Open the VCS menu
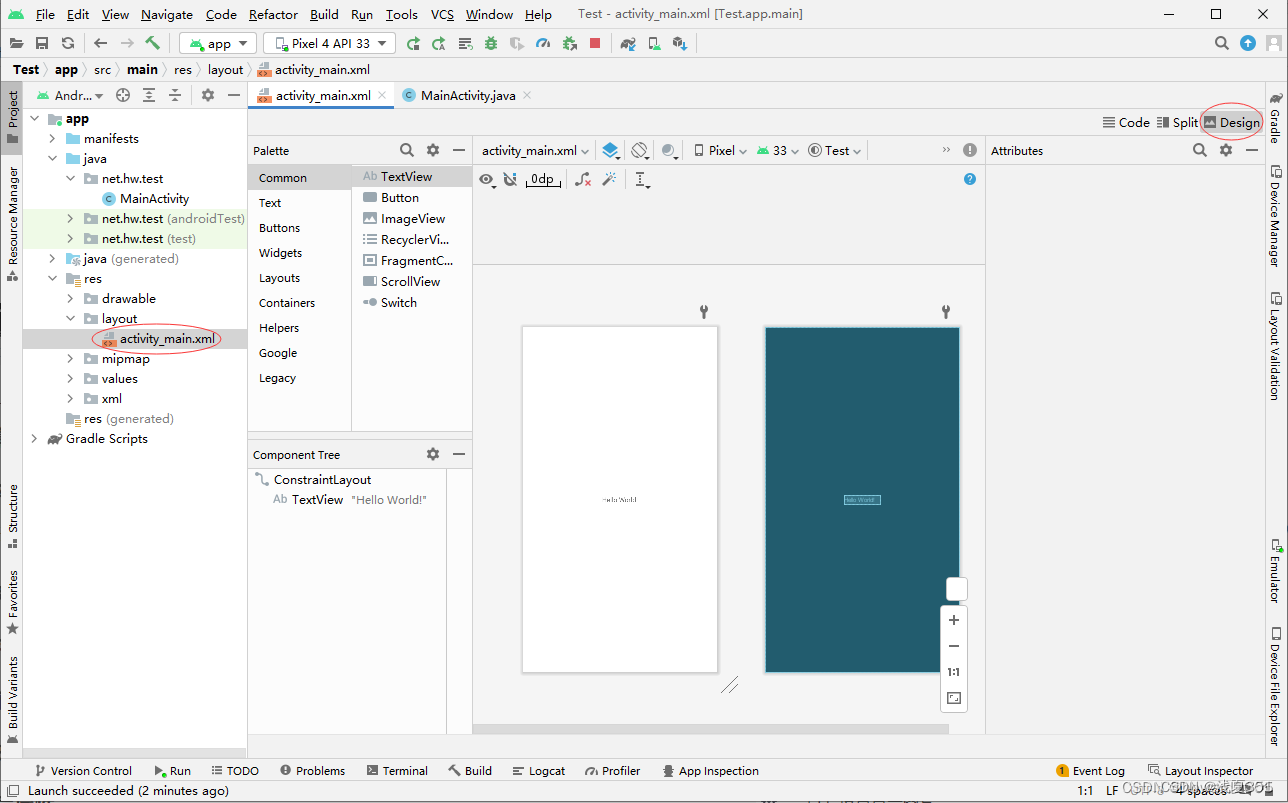 click(x=442, y=14)
